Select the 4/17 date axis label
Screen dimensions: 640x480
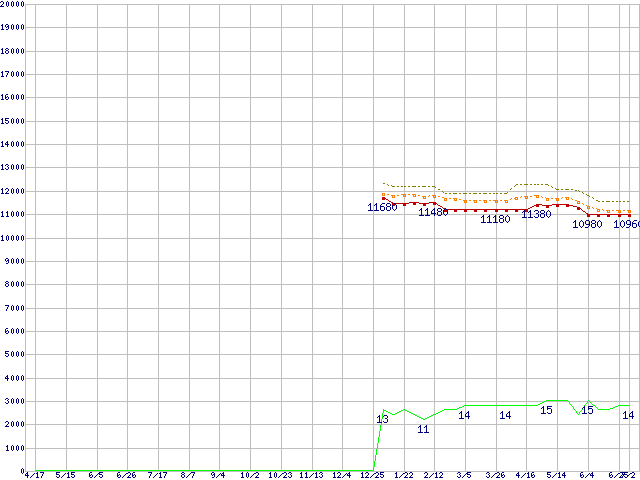[34, 475]
